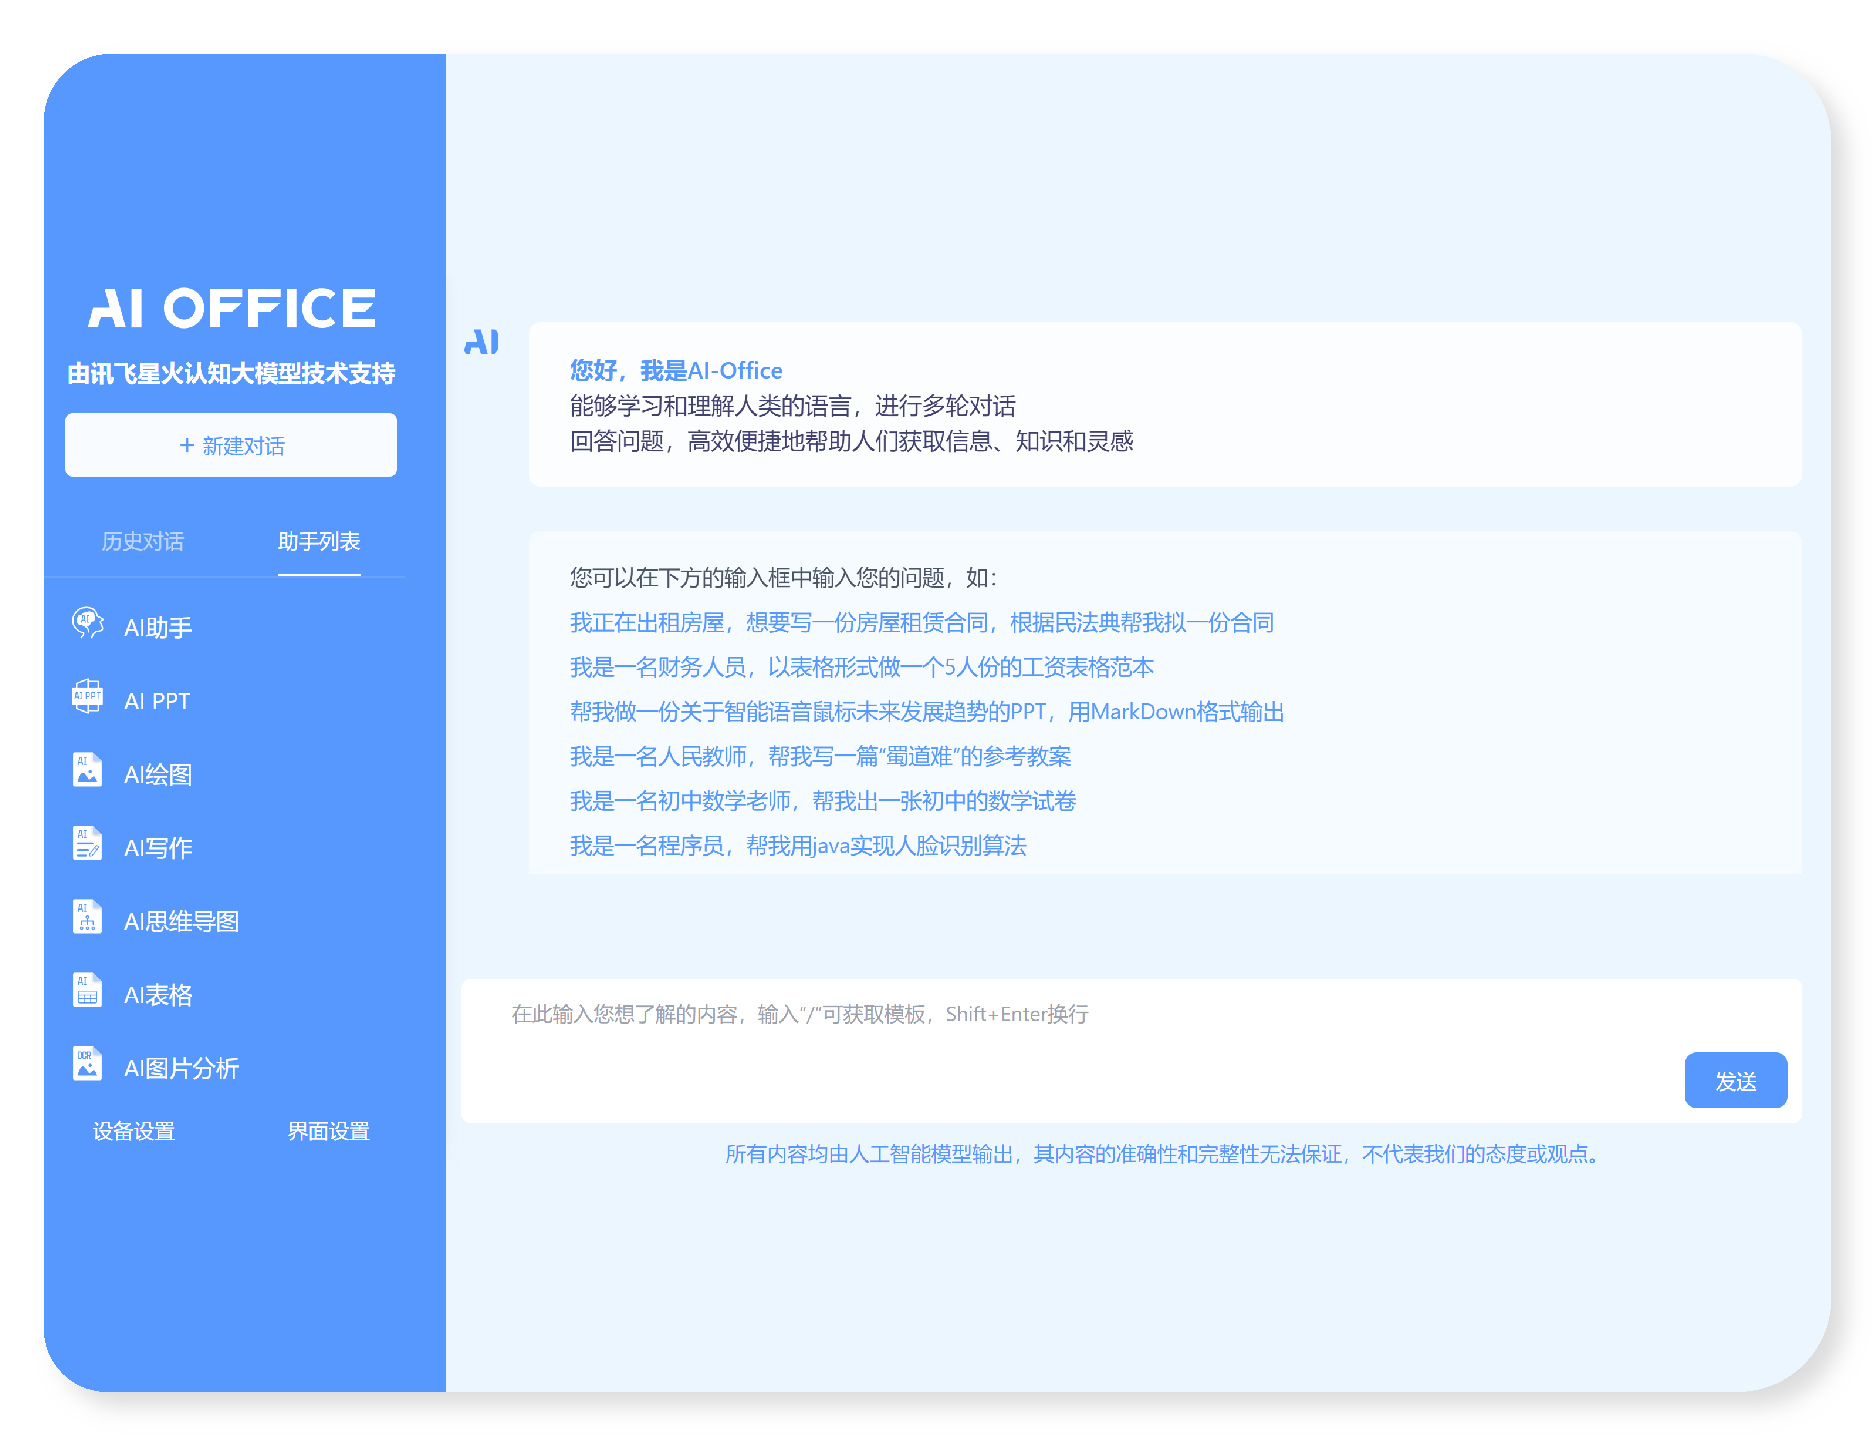
Task: Open the AI PPT icon
Action: (x=88, y=697)
